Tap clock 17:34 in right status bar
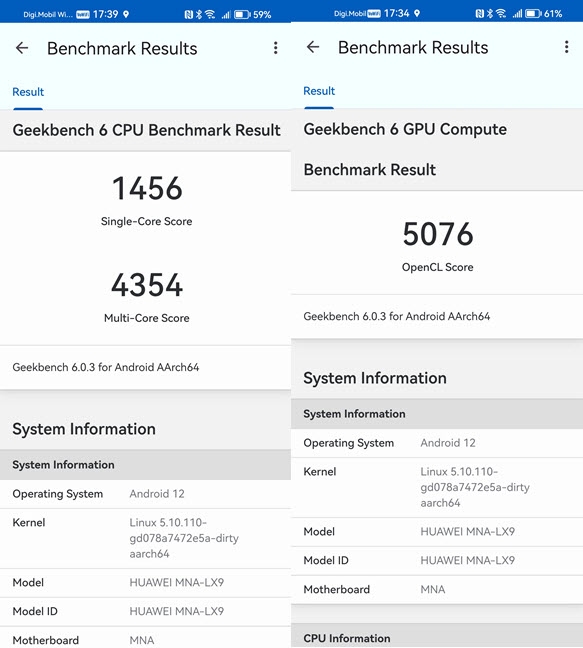This screenshot has width=583, height=648. (x=397, y=13)
